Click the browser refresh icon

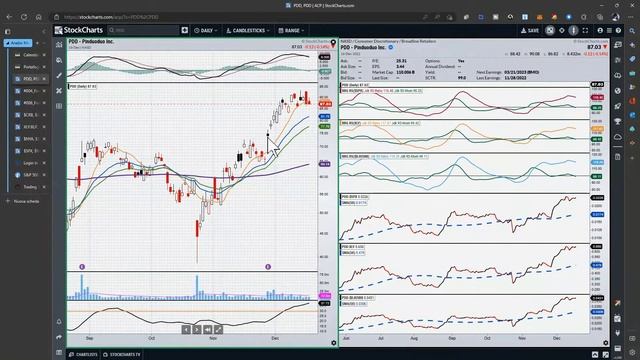click(x=24, y=17)
